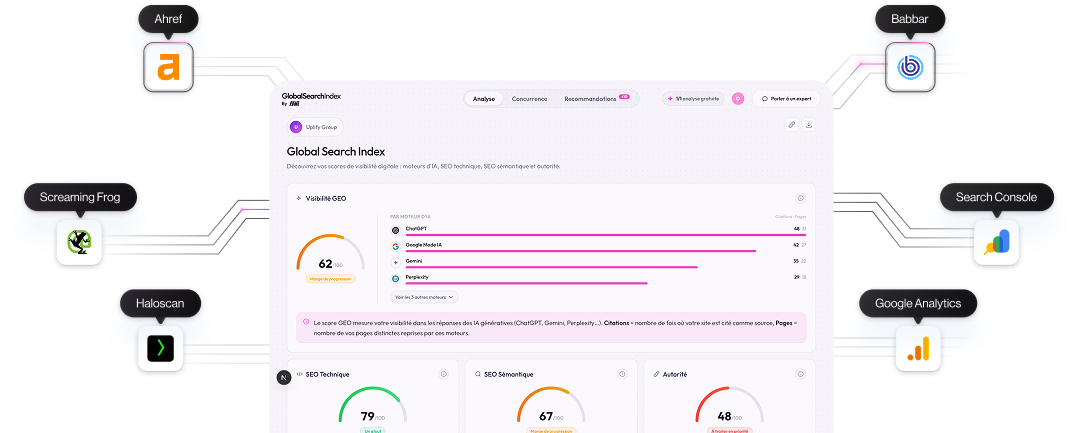Image resolution: width=1079 pixels, height=433 pixels.
Task: Click the Gemini engine icon
Action: tap(396, 262)
